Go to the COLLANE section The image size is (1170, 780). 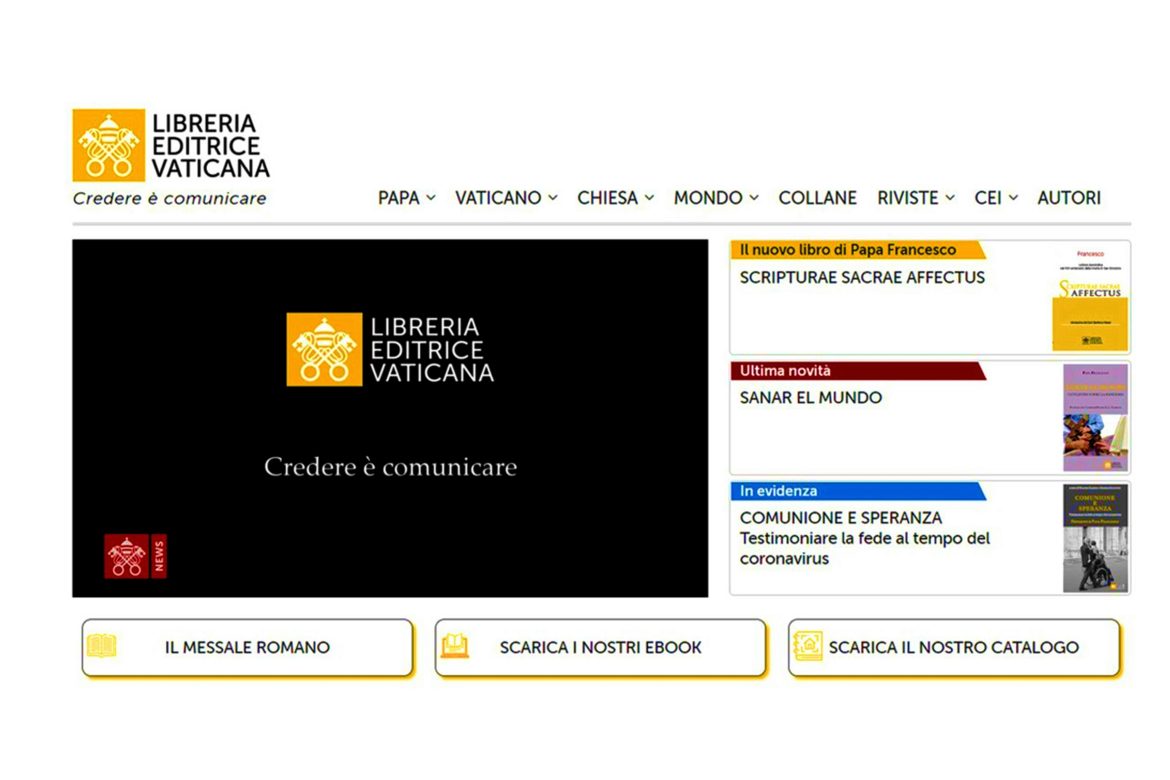[818, 198]
